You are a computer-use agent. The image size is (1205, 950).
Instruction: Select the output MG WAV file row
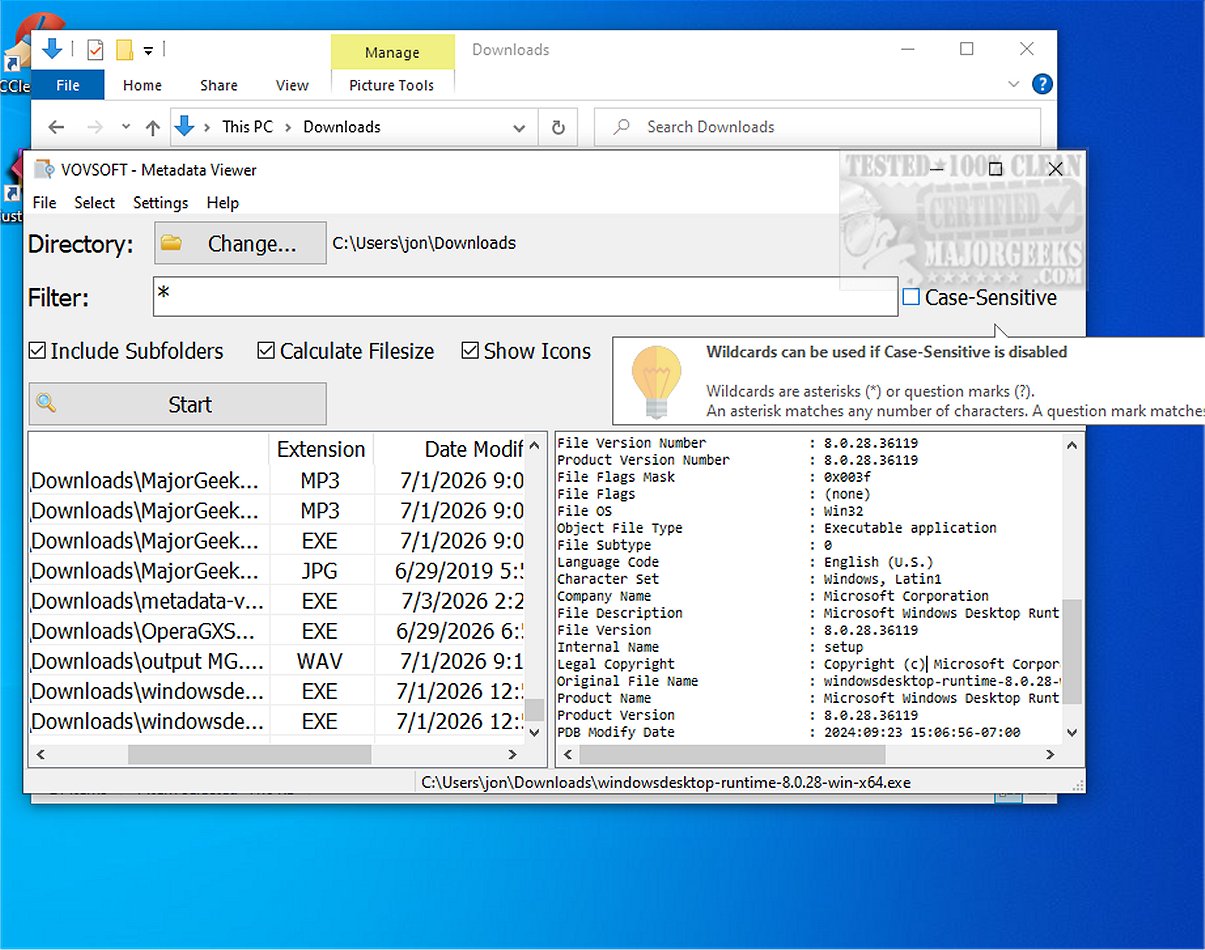(x=276, y=661)
